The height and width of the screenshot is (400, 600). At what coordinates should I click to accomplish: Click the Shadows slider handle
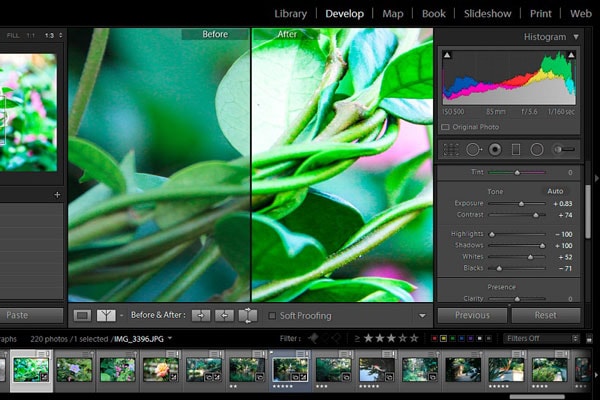pyautogui.click(x=542, y=246)
